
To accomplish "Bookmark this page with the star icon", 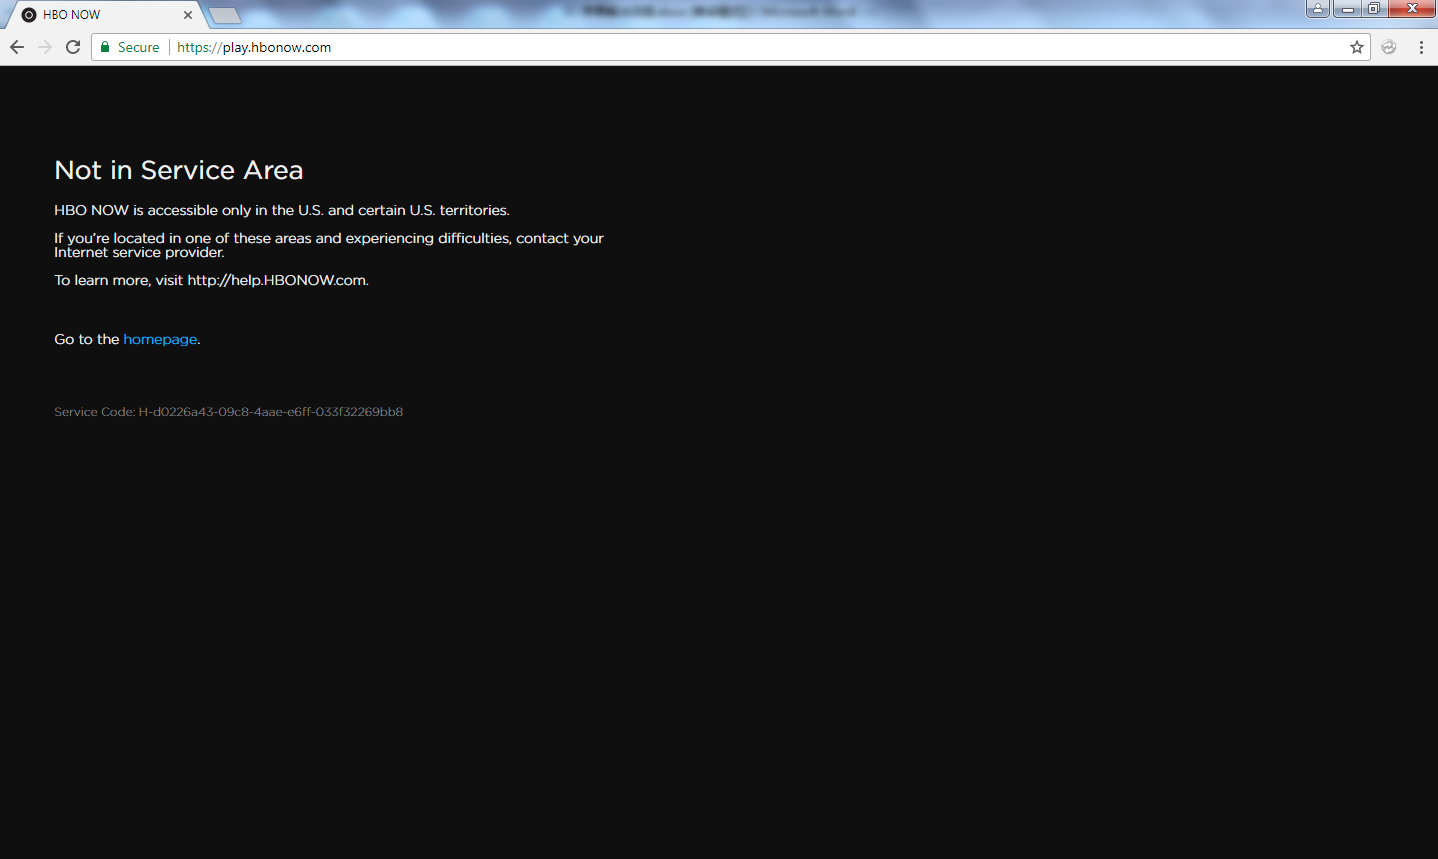I will [x=1357, y=47].
